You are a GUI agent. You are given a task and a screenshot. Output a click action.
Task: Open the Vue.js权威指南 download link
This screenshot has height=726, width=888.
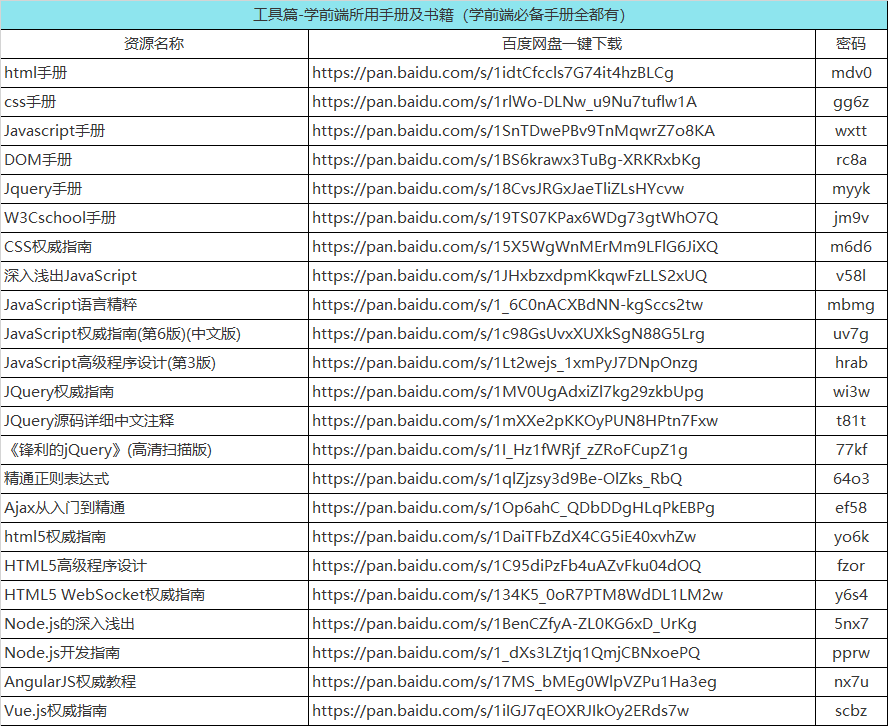coord(500,711)
